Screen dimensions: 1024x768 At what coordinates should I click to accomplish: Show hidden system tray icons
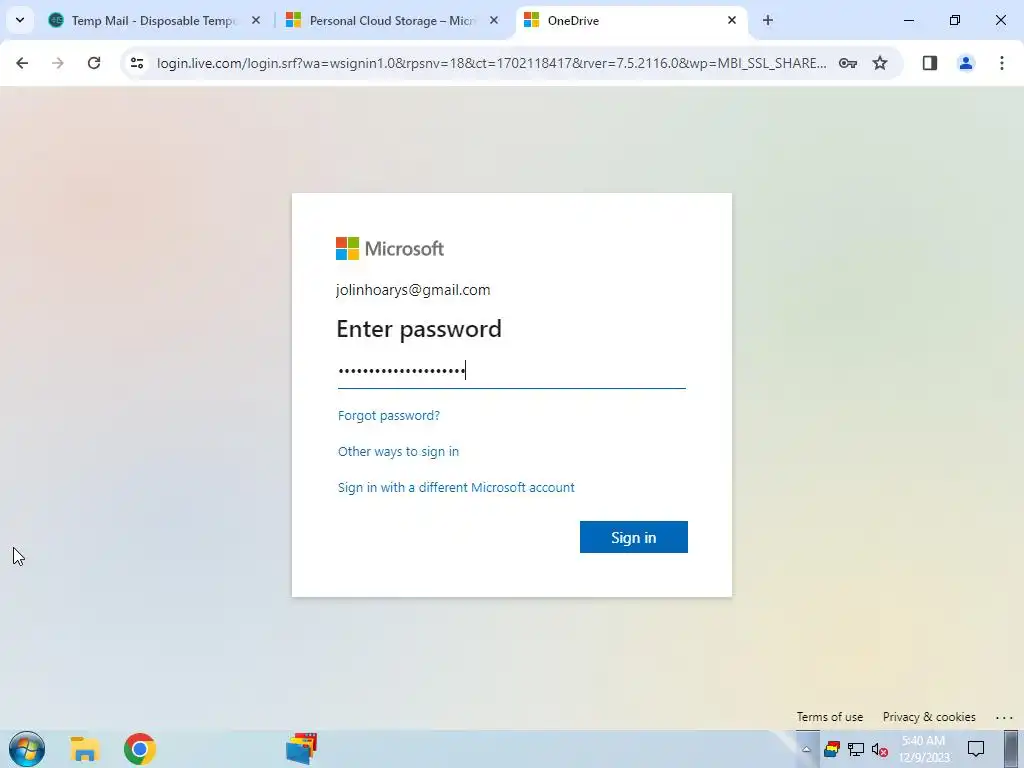[807, 749]
